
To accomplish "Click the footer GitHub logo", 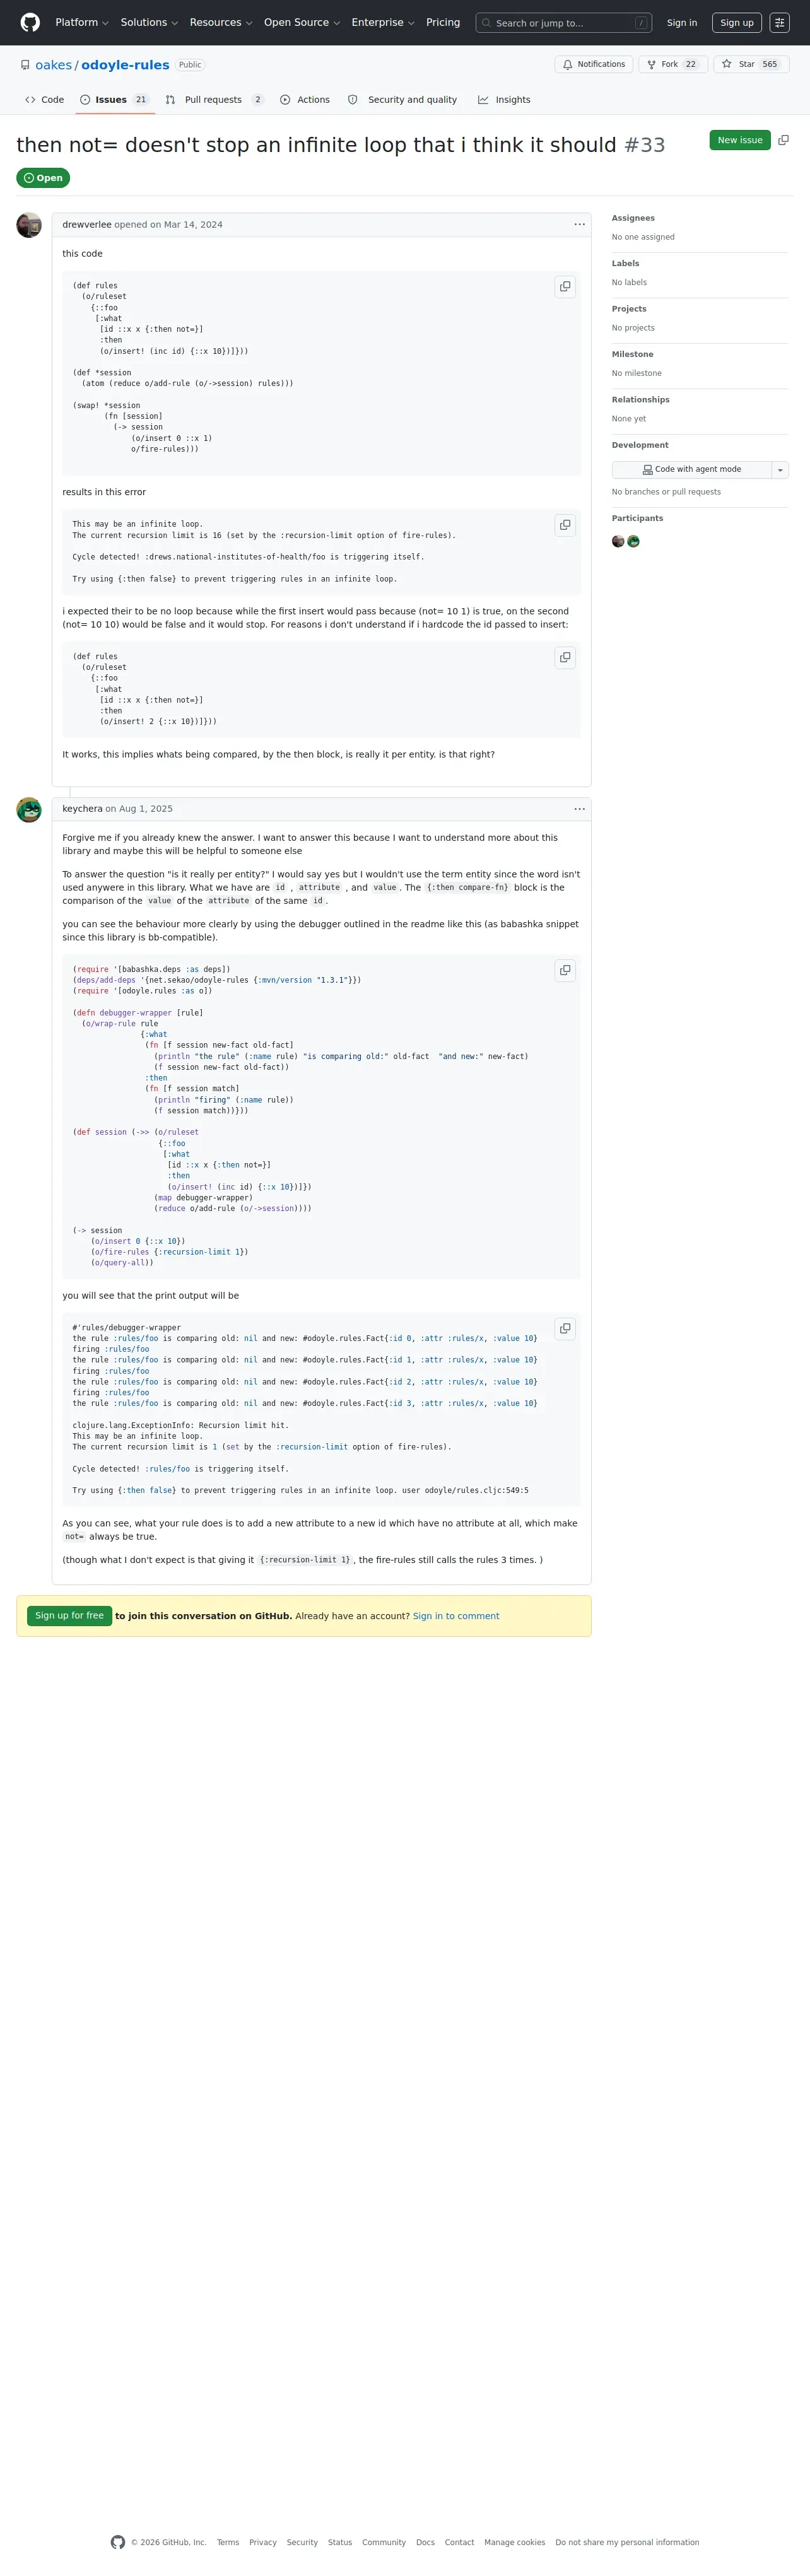I will [x=118, y=2542].
